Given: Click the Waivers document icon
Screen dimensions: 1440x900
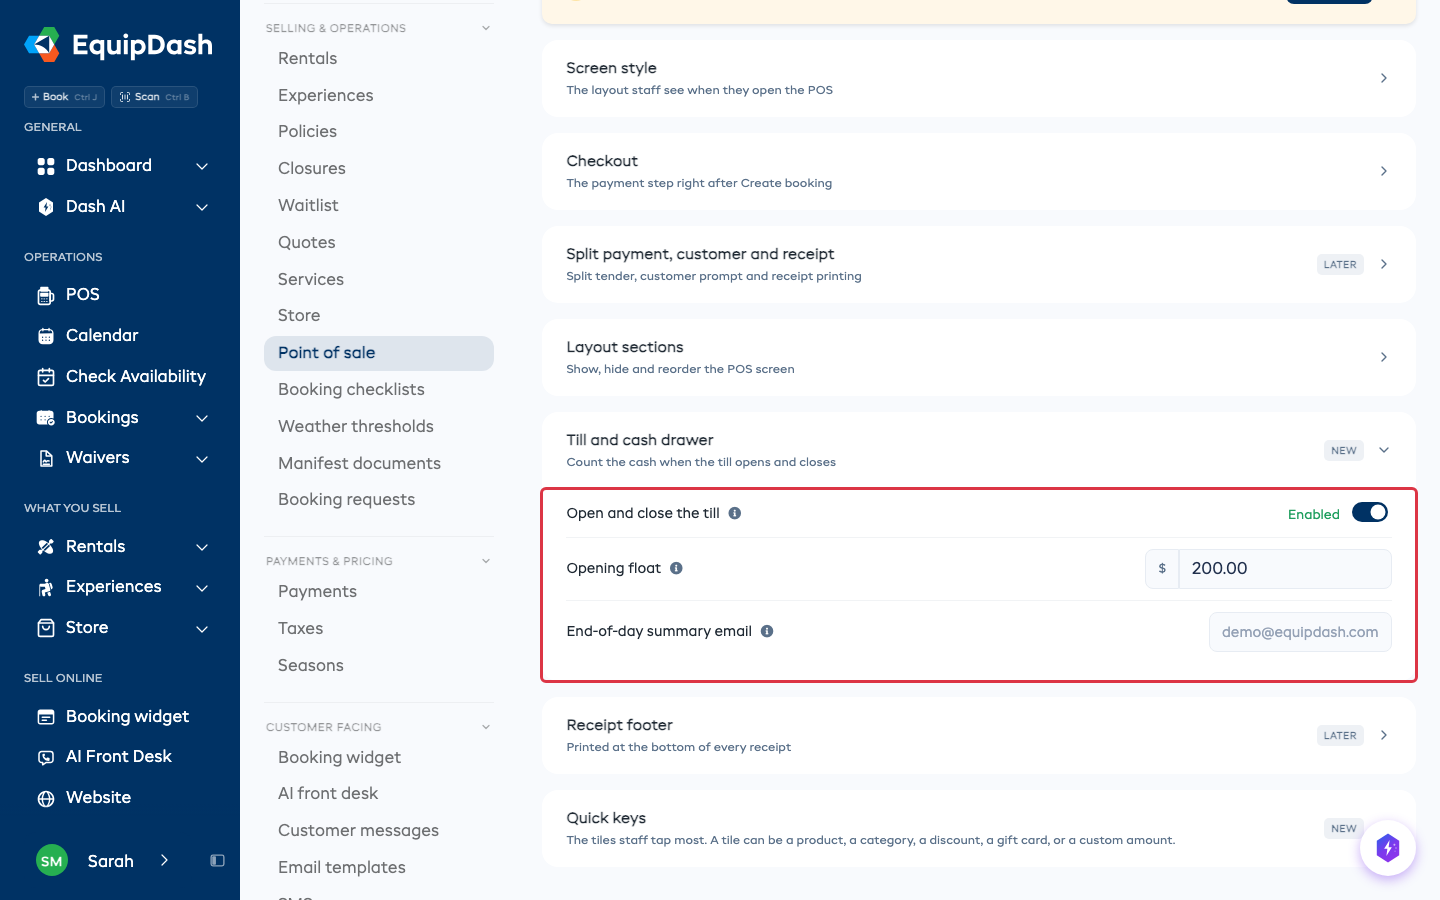Looking at the screenshot, I should pyautogui.click(x=46, y=458).
